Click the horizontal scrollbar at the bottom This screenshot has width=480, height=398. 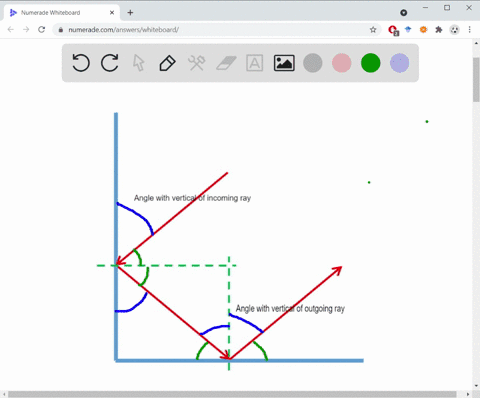[232, 394]
